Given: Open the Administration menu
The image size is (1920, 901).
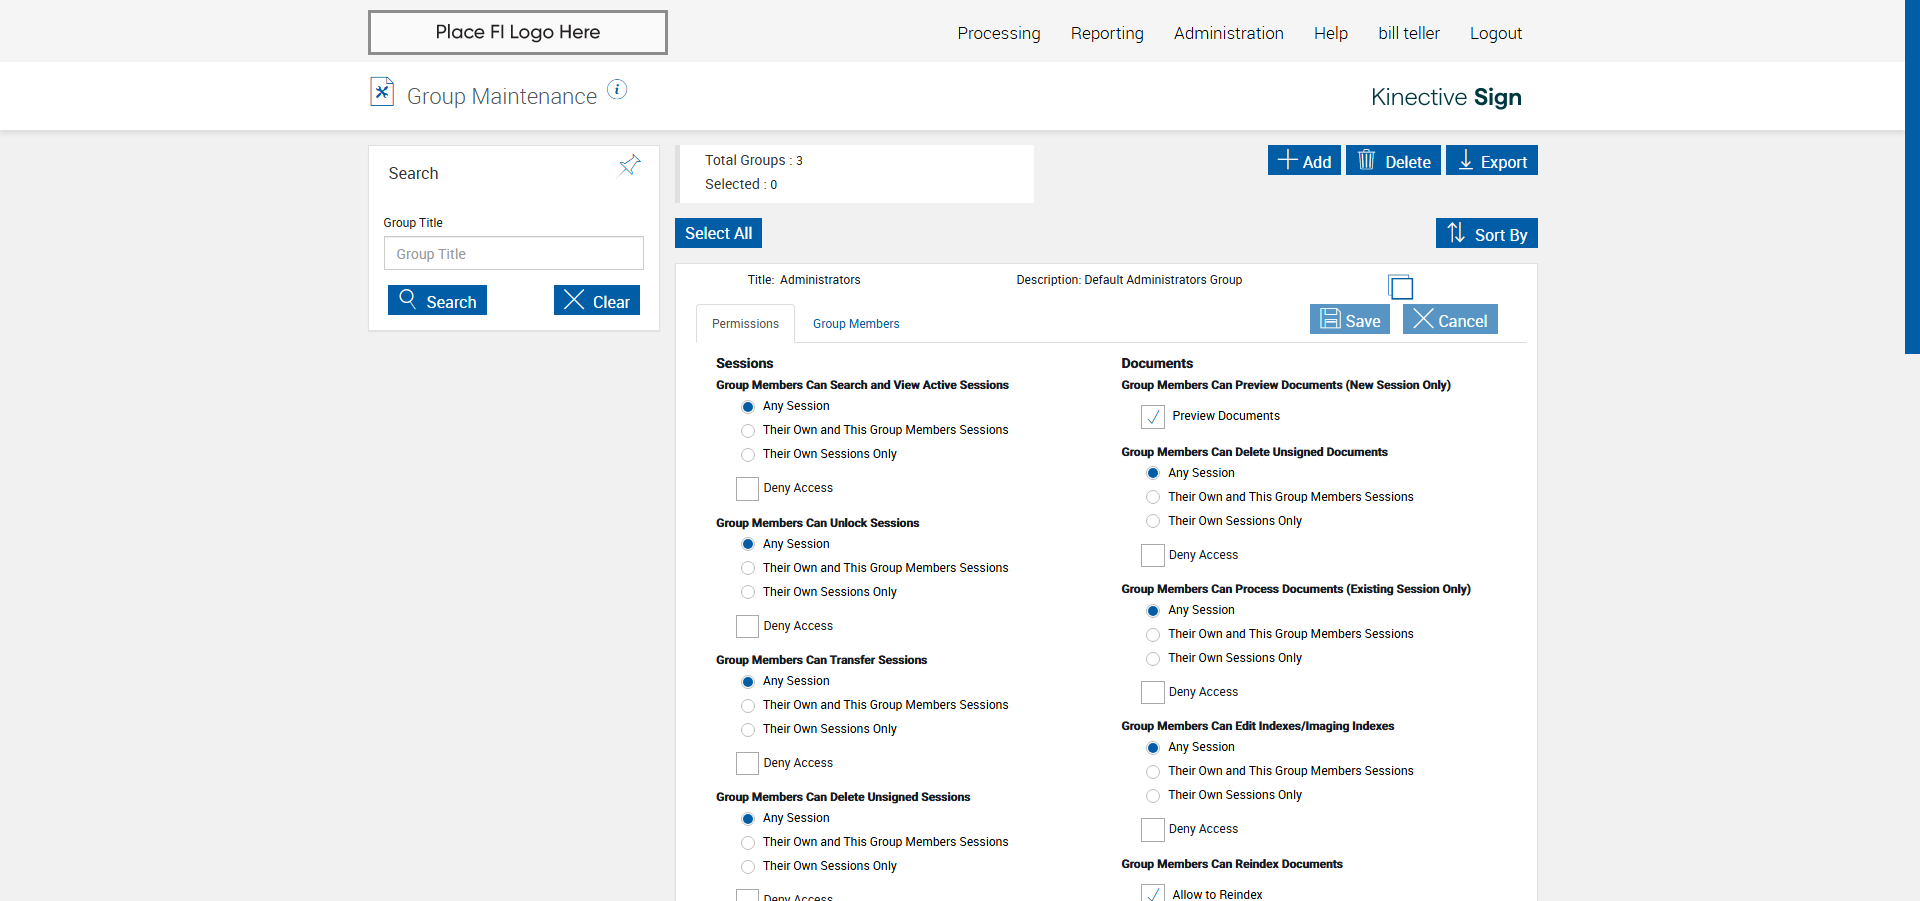Looking at the screenshot, I should point(1228,33).
